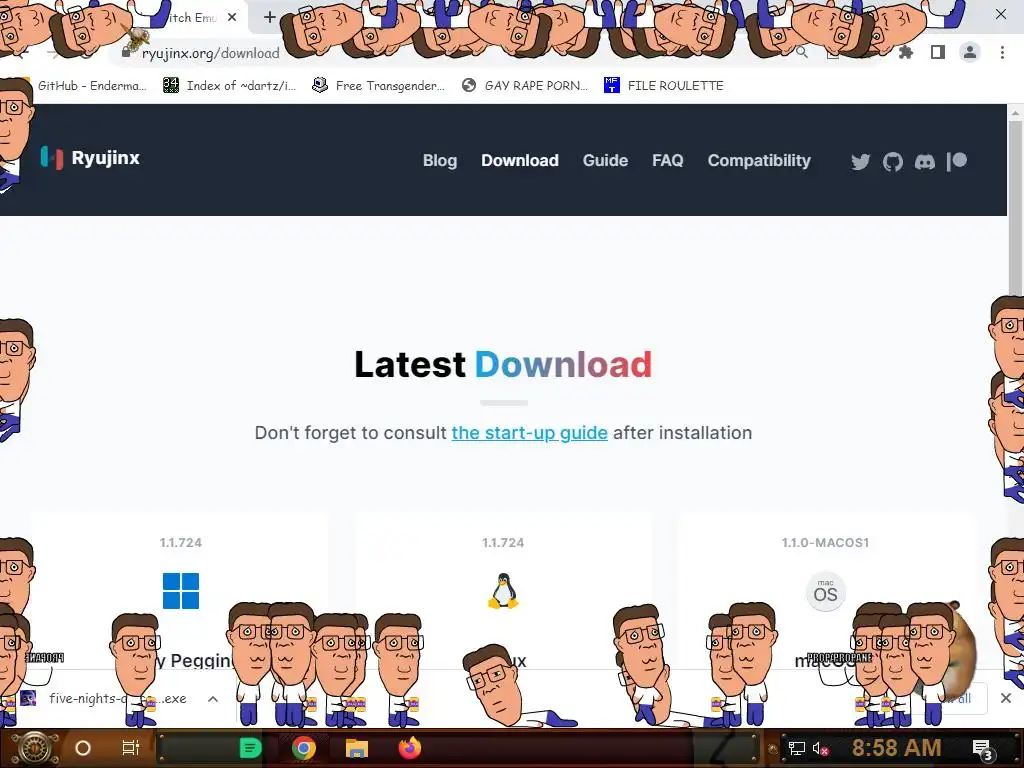Image resolution: width=1024 pixels, height=768 pixels.
Task: Open the Chrome three-dot menu
Action: pyautogui.click(x=1002, y=52)
